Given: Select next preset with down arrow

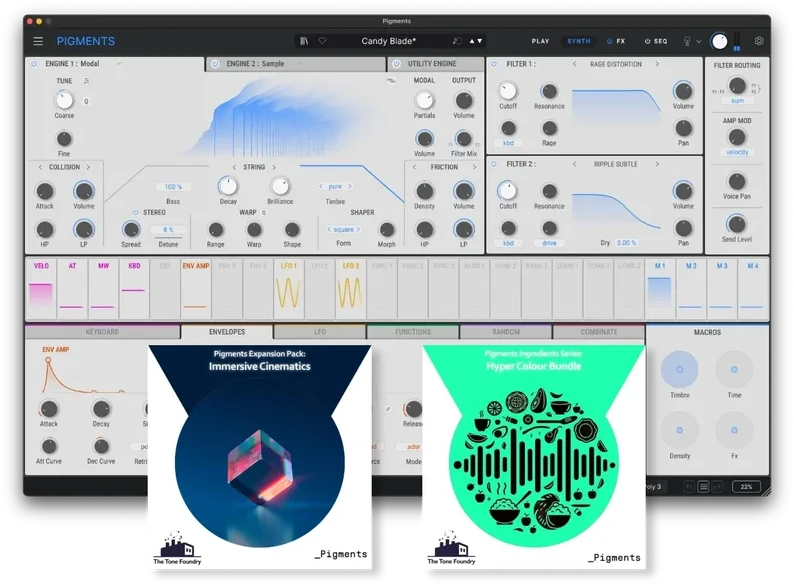Looking at the screenshot, I should [480, 41].
